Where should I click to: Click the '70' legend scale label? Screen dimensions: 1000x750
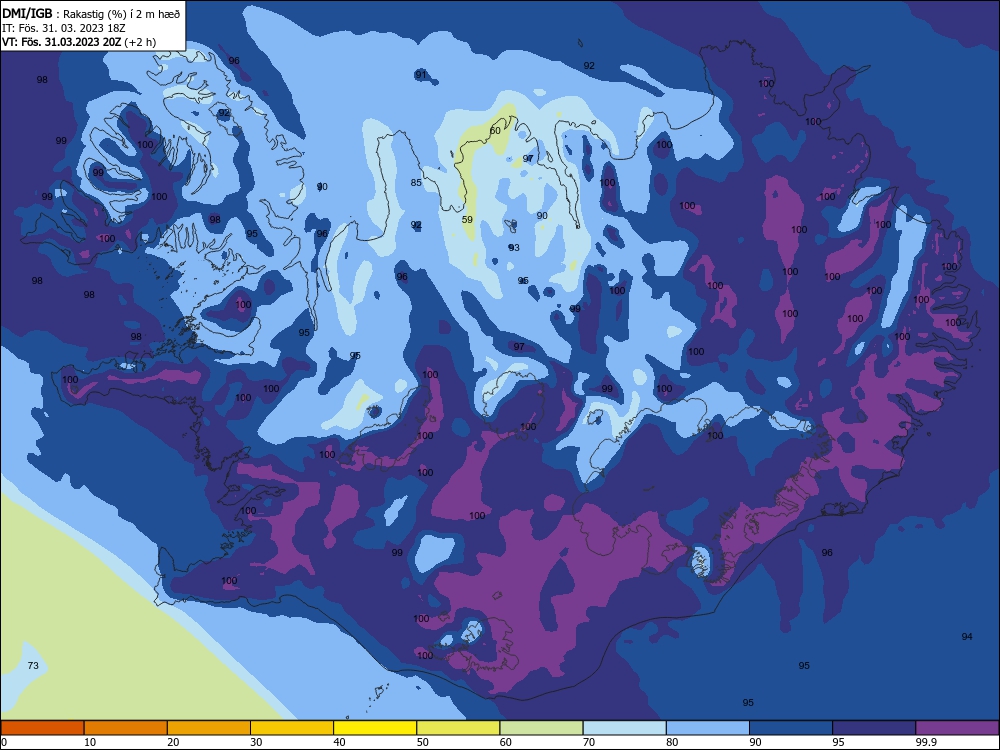589,742
